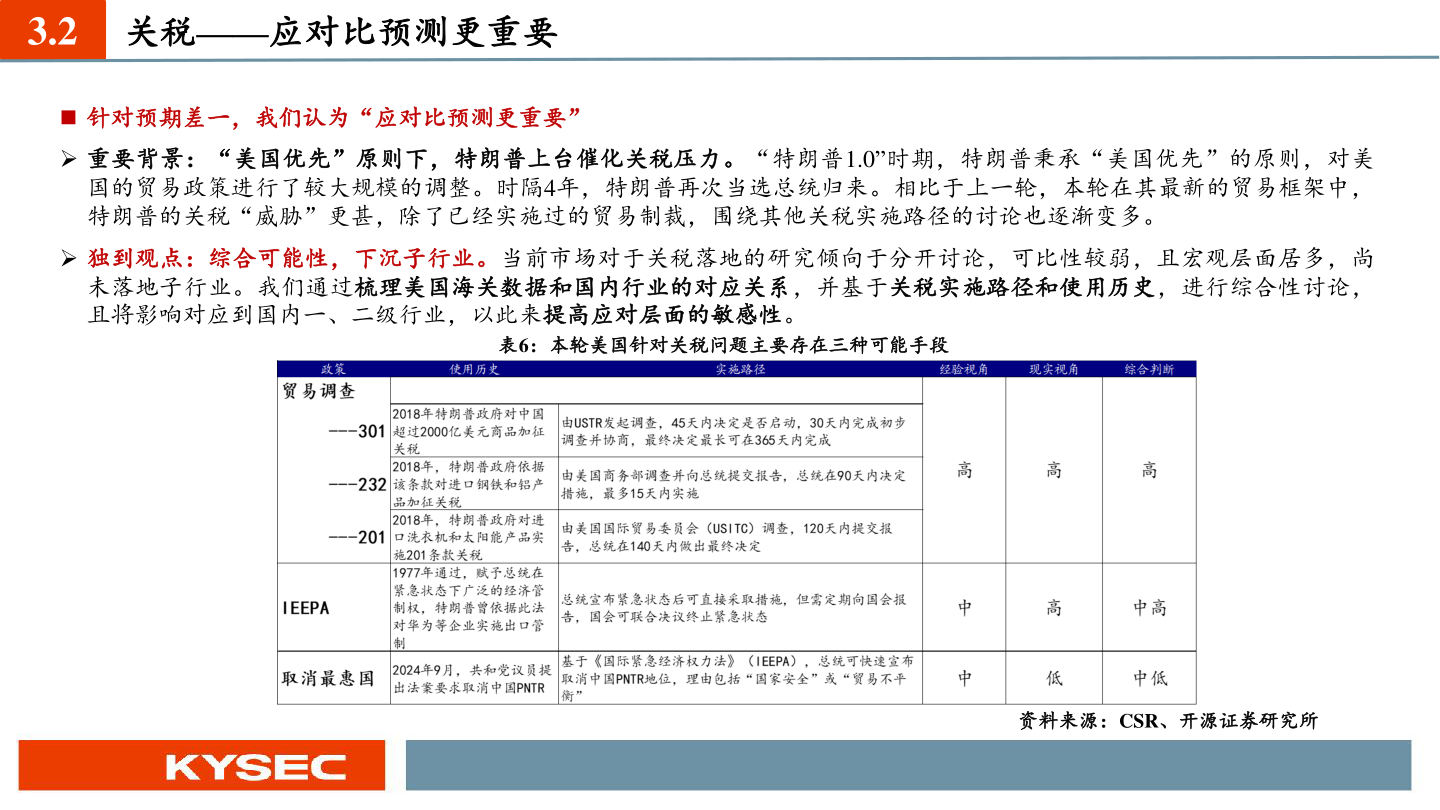The height and width of the screenshot is (810, 1440).
Task: Click bold phrase 关税实施路径和使用历史
Action: pyautogui.click(x=1025, y=287)
